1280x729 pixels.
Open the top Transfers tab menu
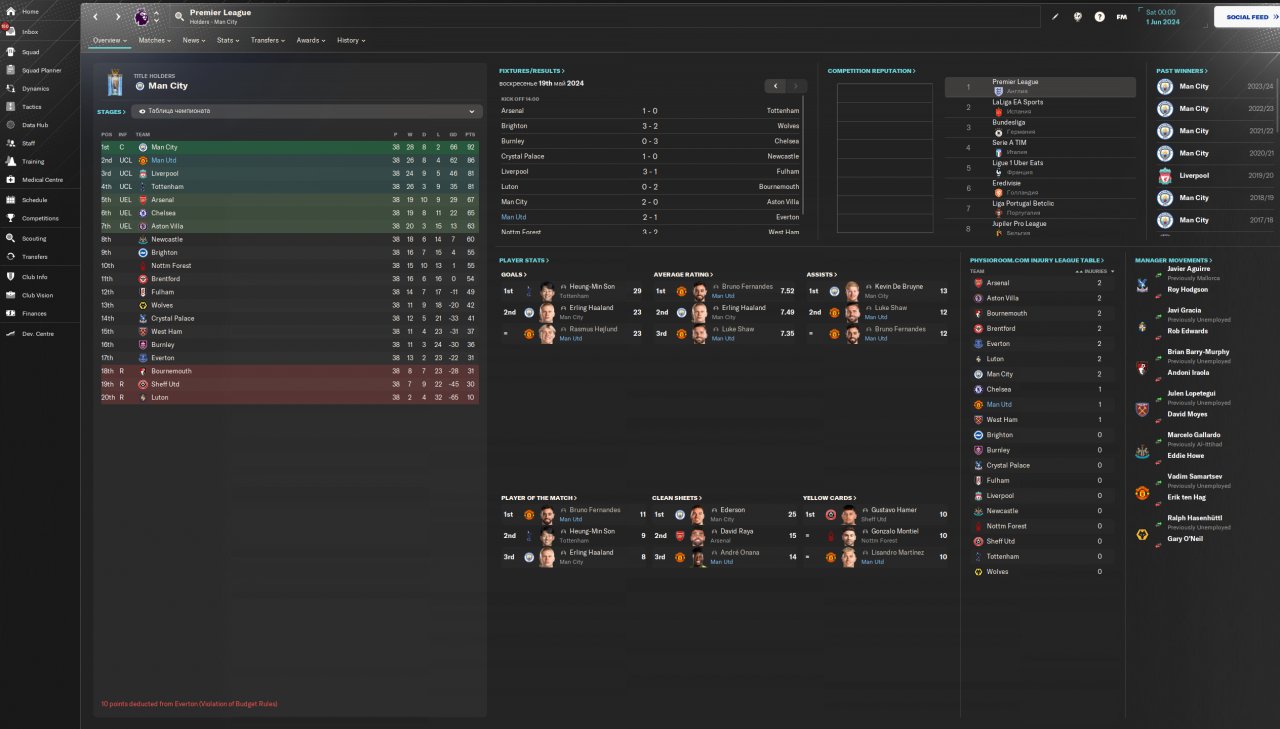[268, 41]
